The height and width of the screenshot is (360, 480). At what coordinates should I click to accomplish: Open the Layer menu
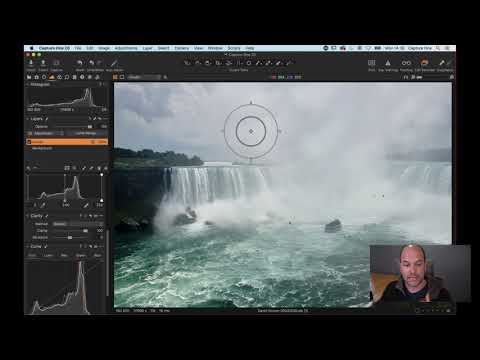(148, 48)
